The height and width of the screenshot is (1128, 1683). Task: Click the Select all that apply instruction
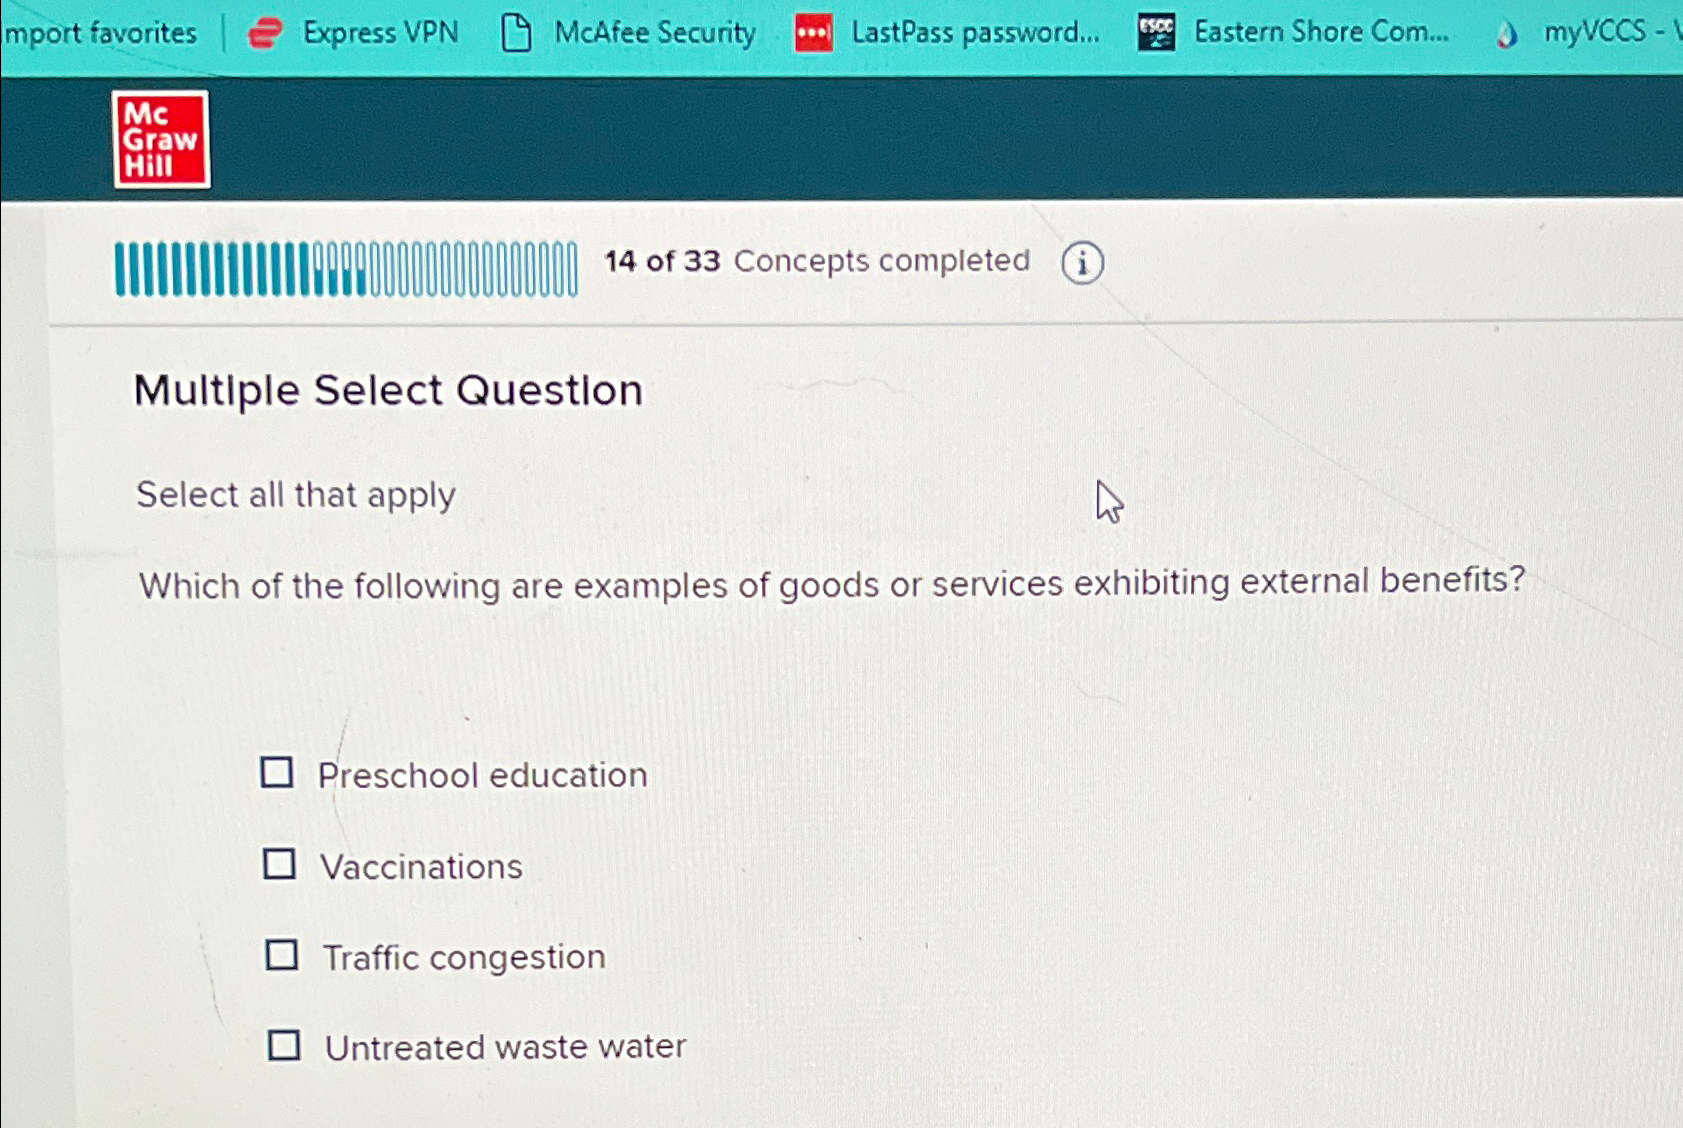295,494
